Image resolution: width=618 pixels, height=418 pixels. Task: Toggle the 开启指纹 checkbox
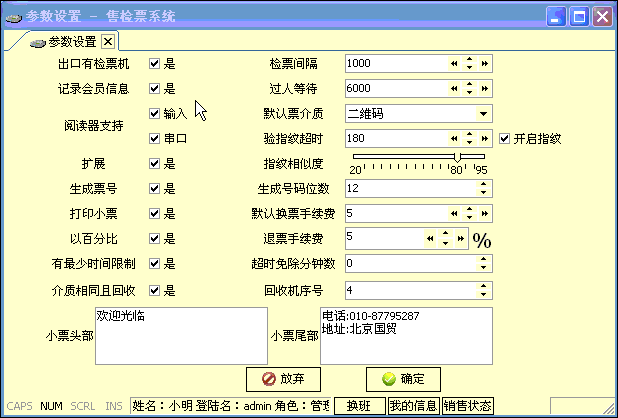[505, 138]
